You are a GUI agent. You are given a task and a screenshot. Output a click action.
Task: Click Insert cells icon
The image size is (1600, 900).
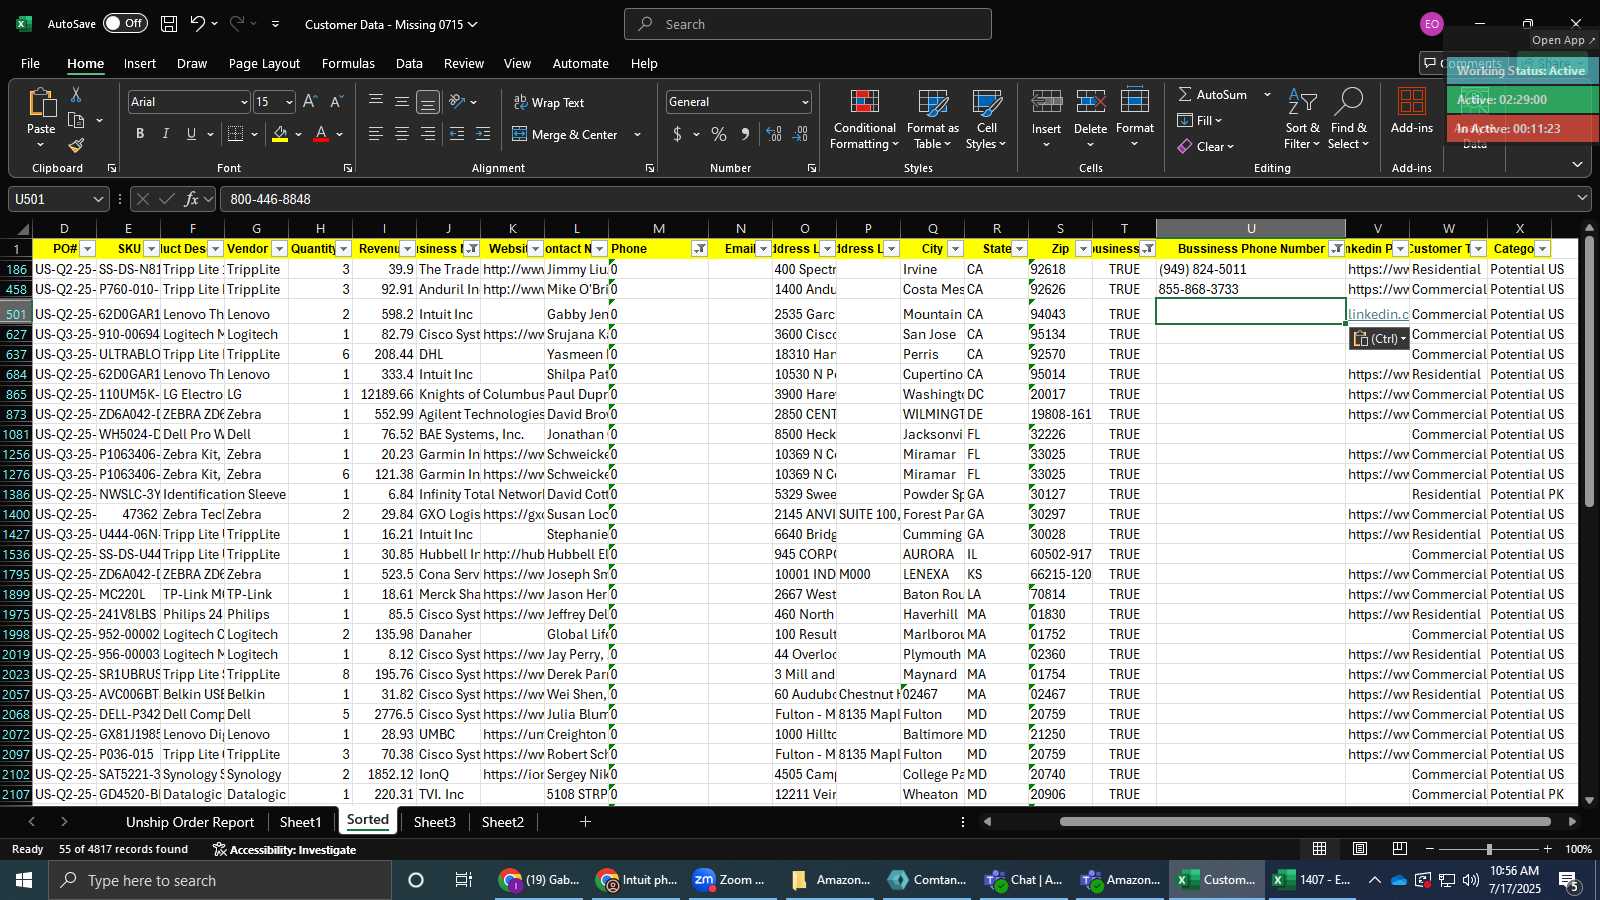(x=1046, y=102)
